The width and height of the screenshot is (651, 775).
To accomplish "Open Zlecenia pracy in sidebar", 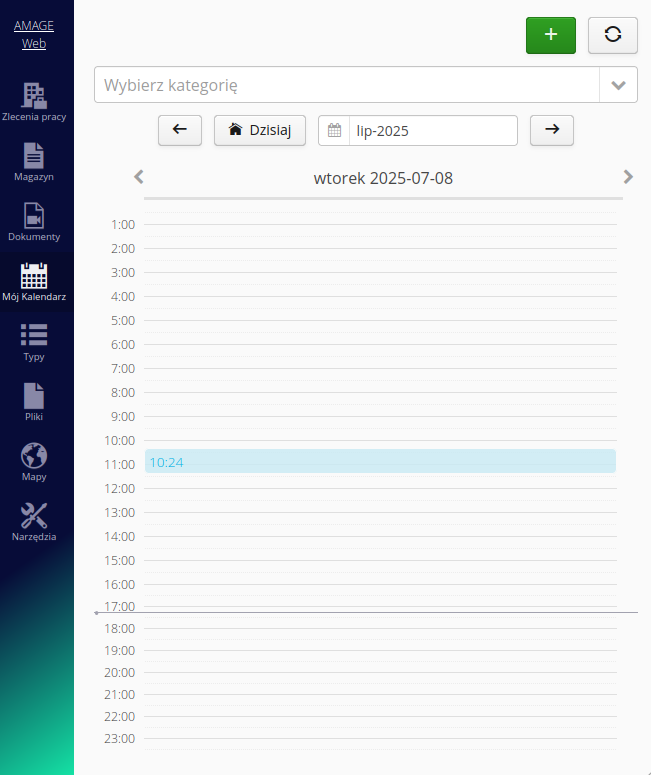I will point(34,102).
